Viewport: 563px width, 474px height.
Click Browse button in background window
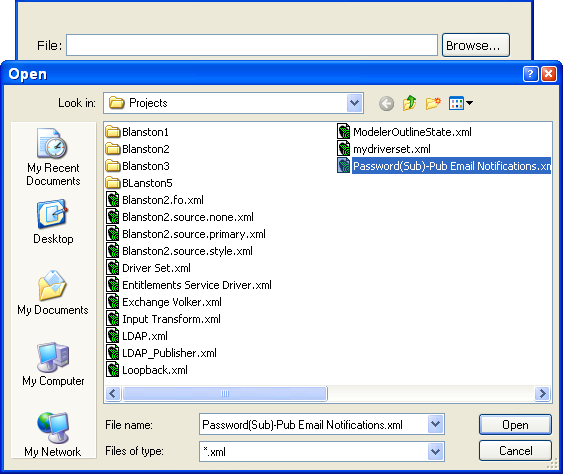(476, 45)
